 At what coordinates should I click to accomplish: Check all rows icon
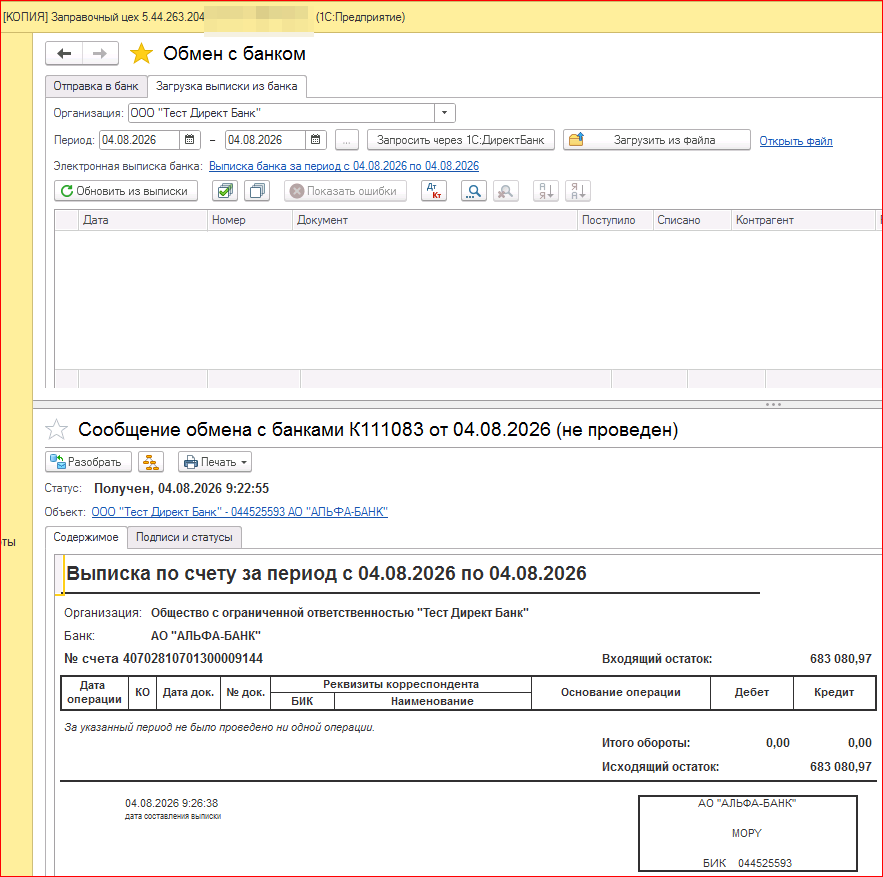point(225,191)
